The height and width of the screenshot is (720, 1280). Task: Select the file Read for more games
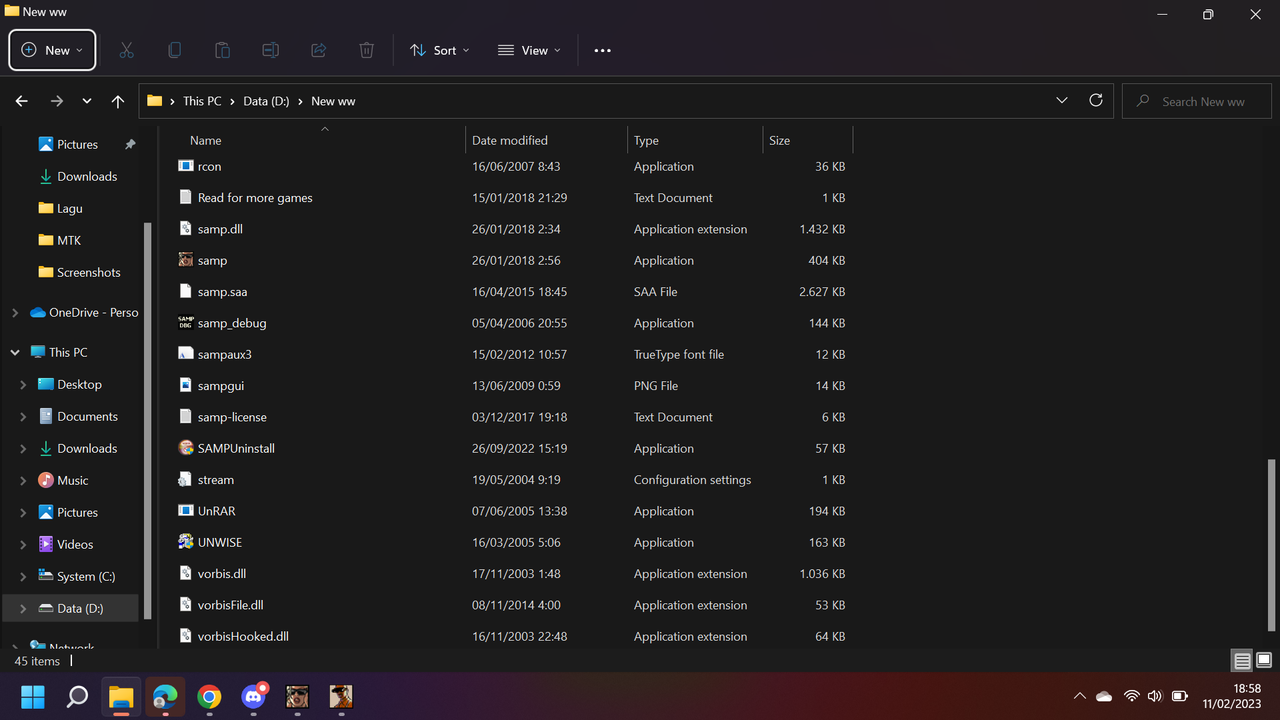(255, 198)
